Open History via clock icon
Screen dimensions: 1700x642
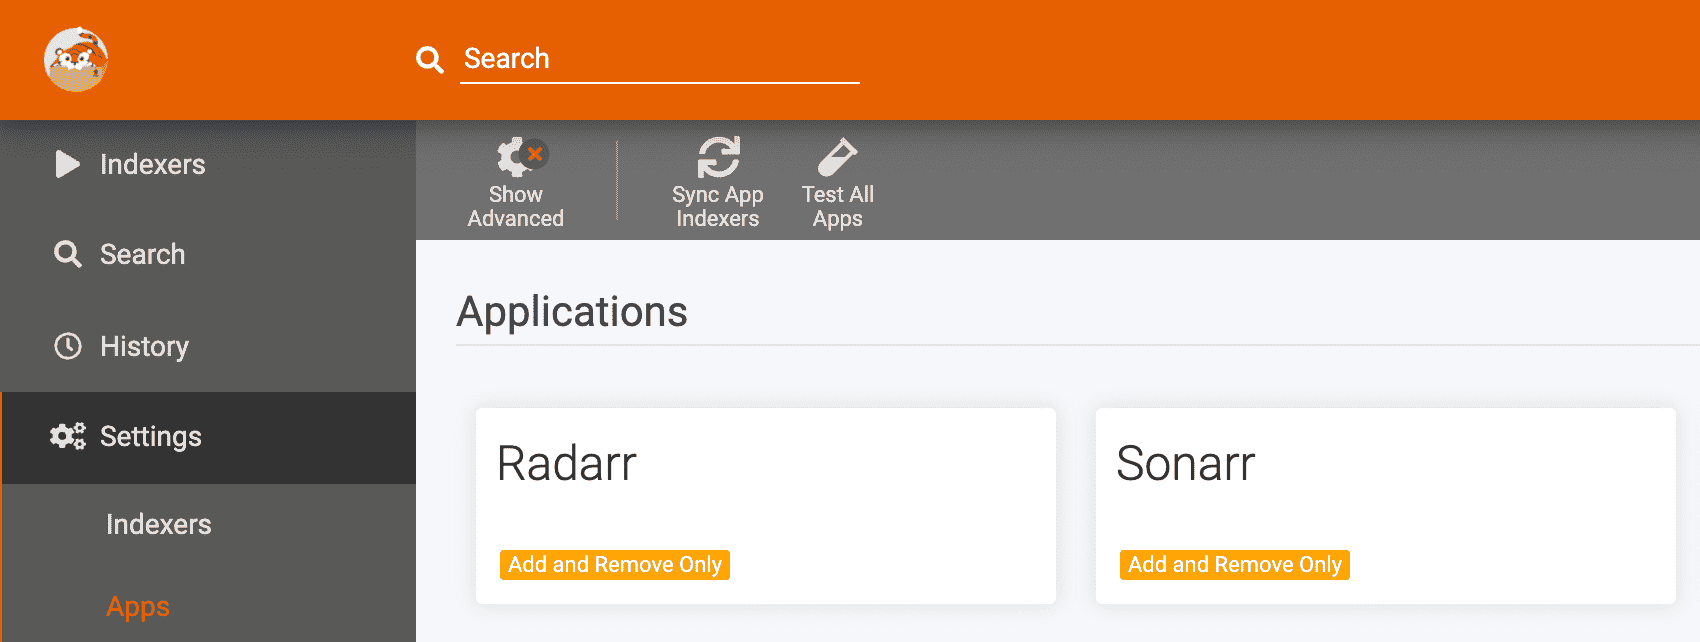68,346
